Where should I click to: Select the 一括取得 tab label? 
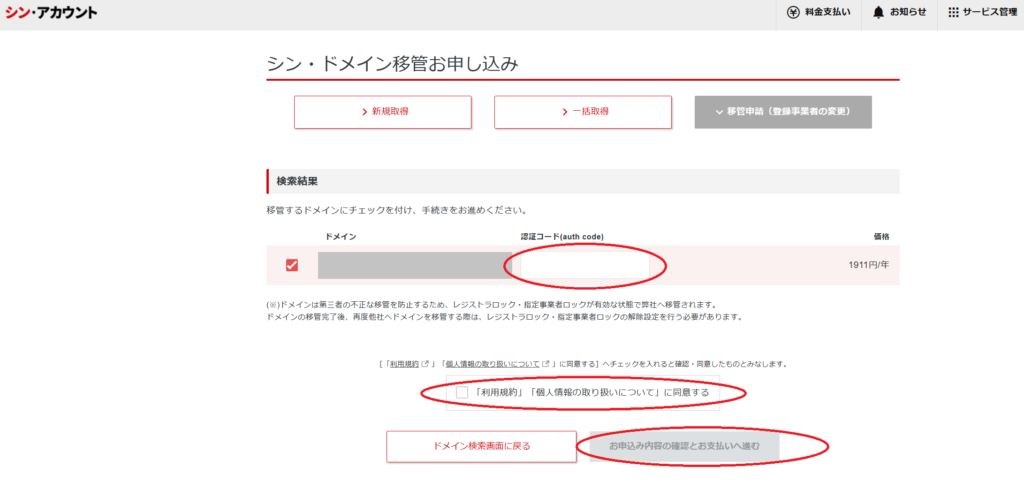point(591,112)
